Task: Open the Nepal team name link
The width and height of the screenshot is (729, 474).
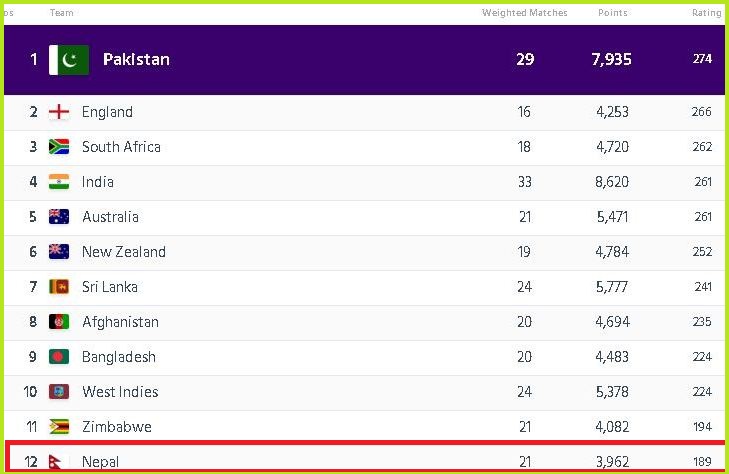Action: [100, 462]
